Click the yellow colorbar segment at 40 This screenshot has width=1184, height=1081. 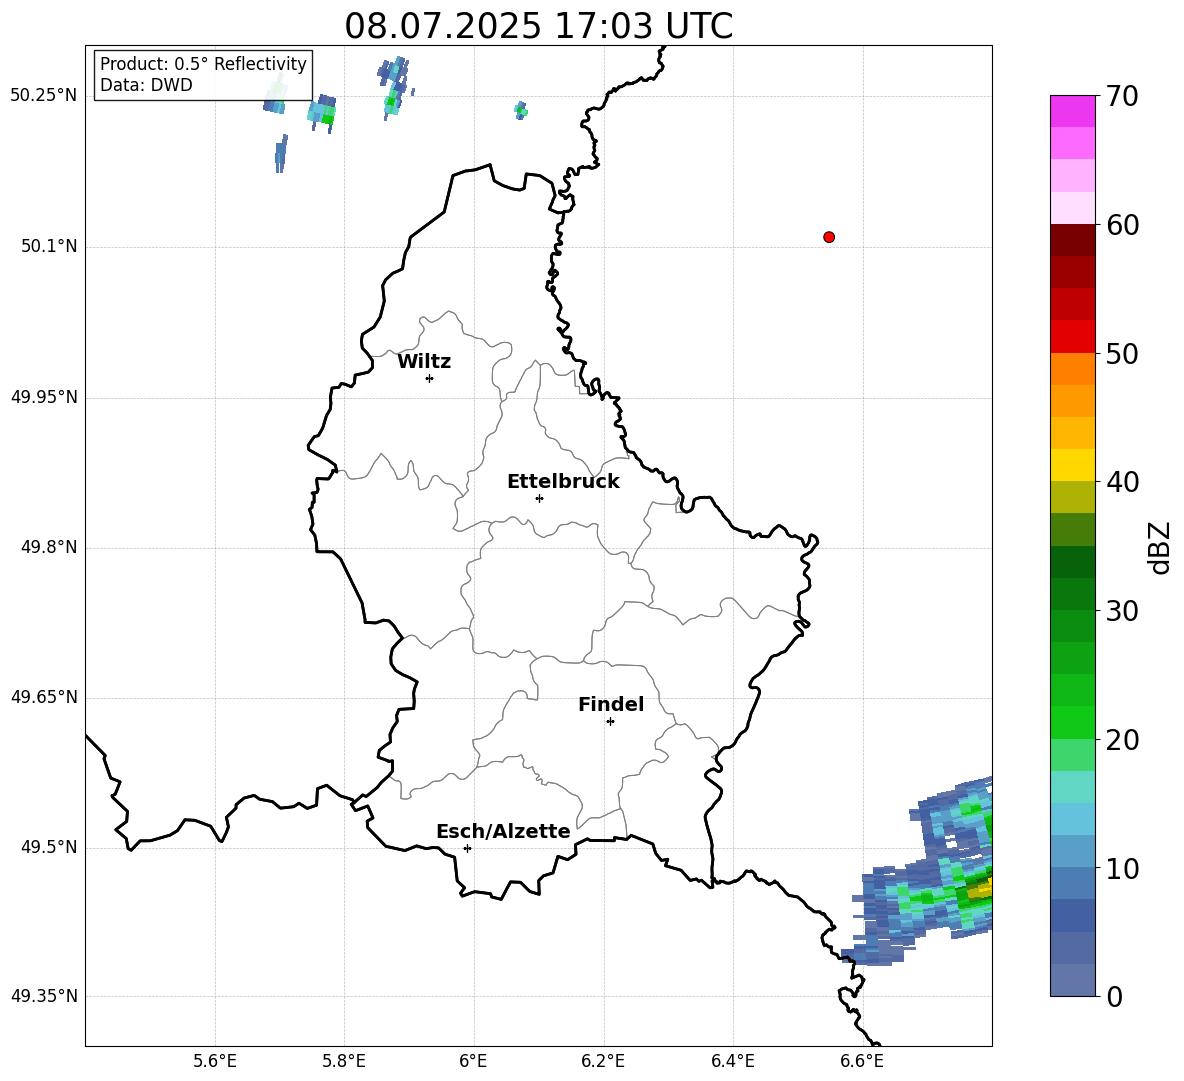point(1072,465)
